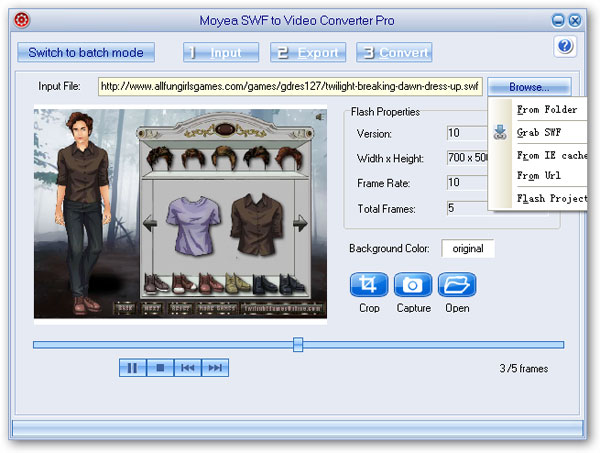
Task: Click the brown shirt in preview wardrobe
Action: pyautogui.click(x=257, y=224)
